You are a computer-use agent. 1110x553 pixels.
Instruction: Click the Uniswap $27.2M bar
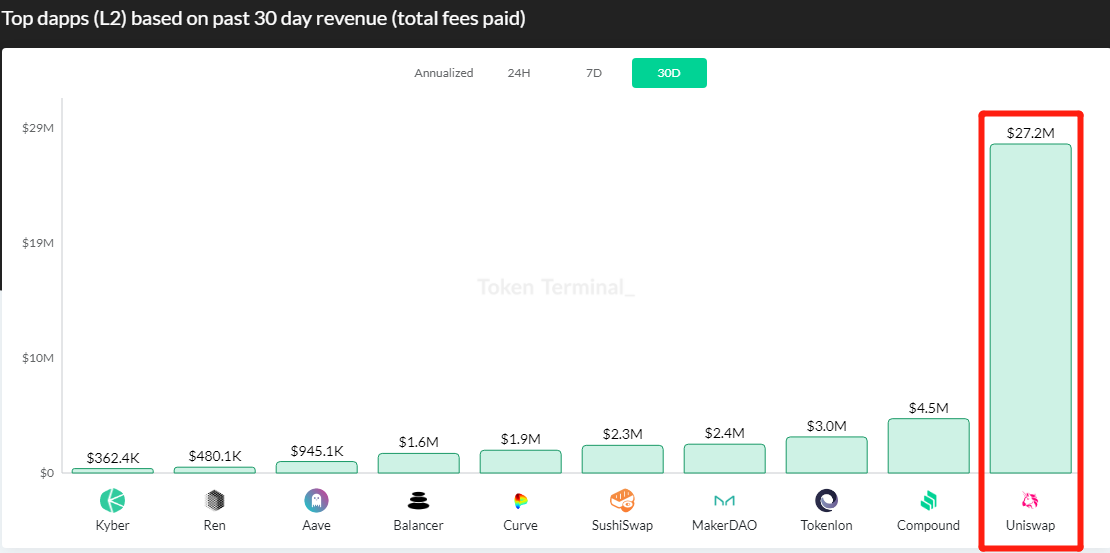(1030, 309)
